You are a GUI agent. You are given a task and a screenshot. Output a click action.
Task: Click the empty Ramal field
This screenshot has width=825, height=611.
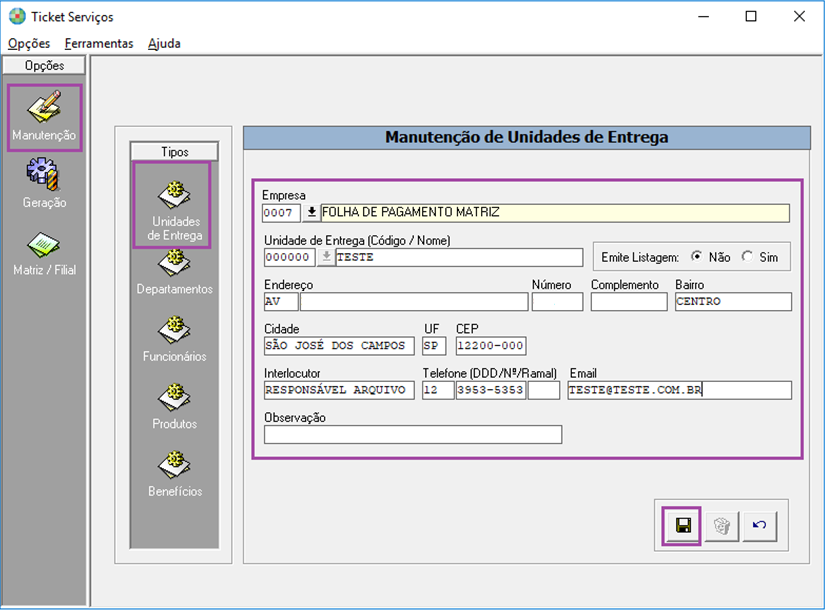pyautogui.click(x=544, y=390)
